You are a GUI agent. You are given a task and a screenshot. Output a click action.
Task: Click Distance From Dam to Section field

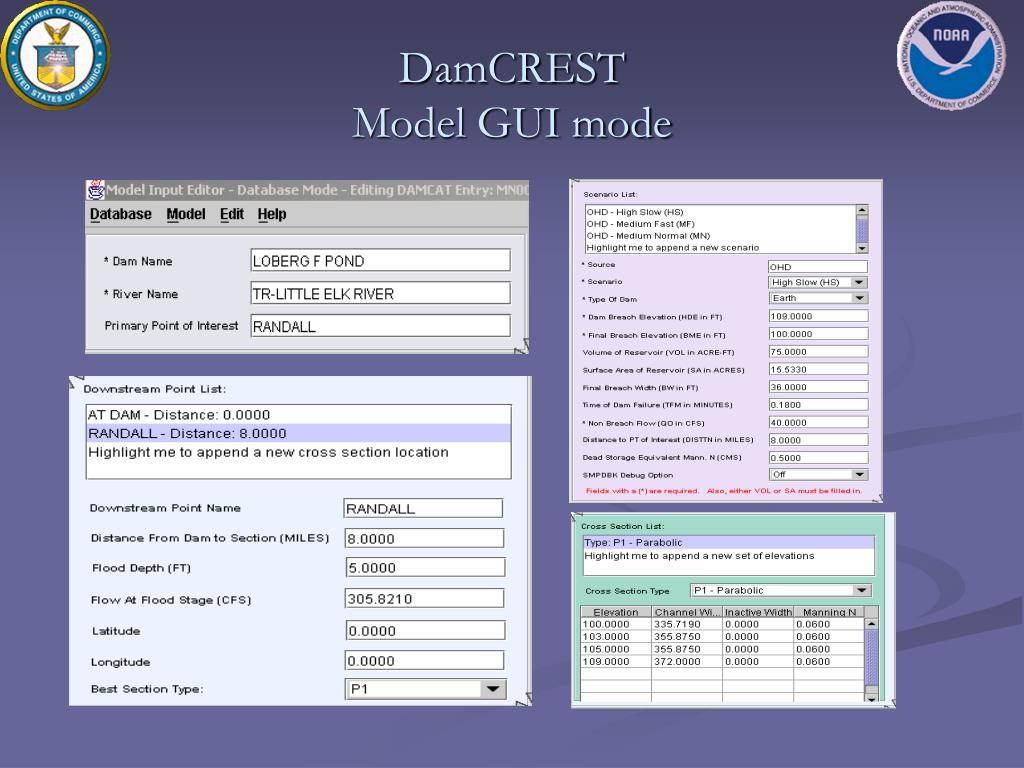pos(424,538)
